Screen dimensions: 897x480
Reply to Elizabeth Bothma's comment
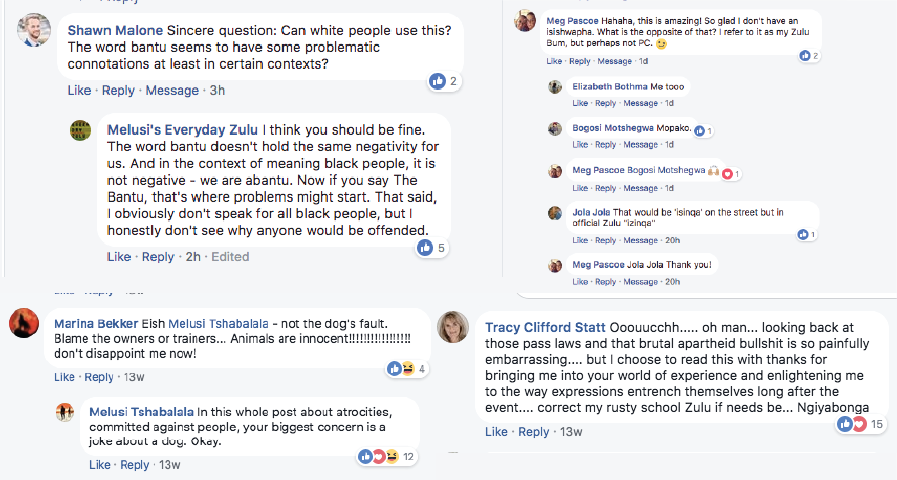click(x=607, y=103)
